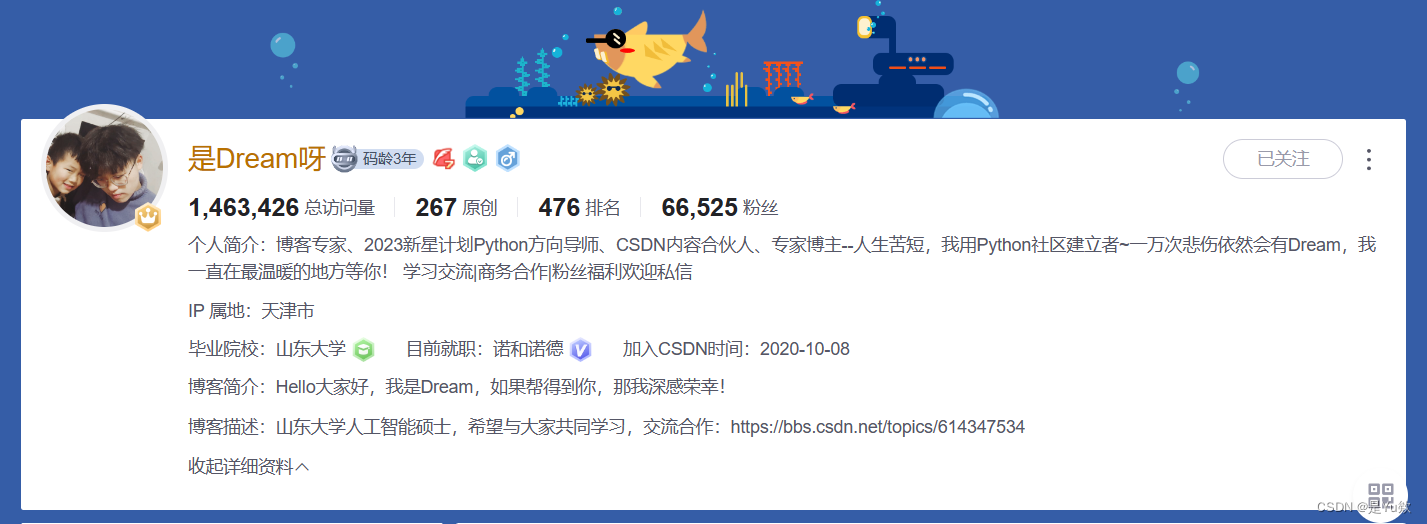Click the blue male-symbol badge icon
The image size is (1427, 524).
507,158
